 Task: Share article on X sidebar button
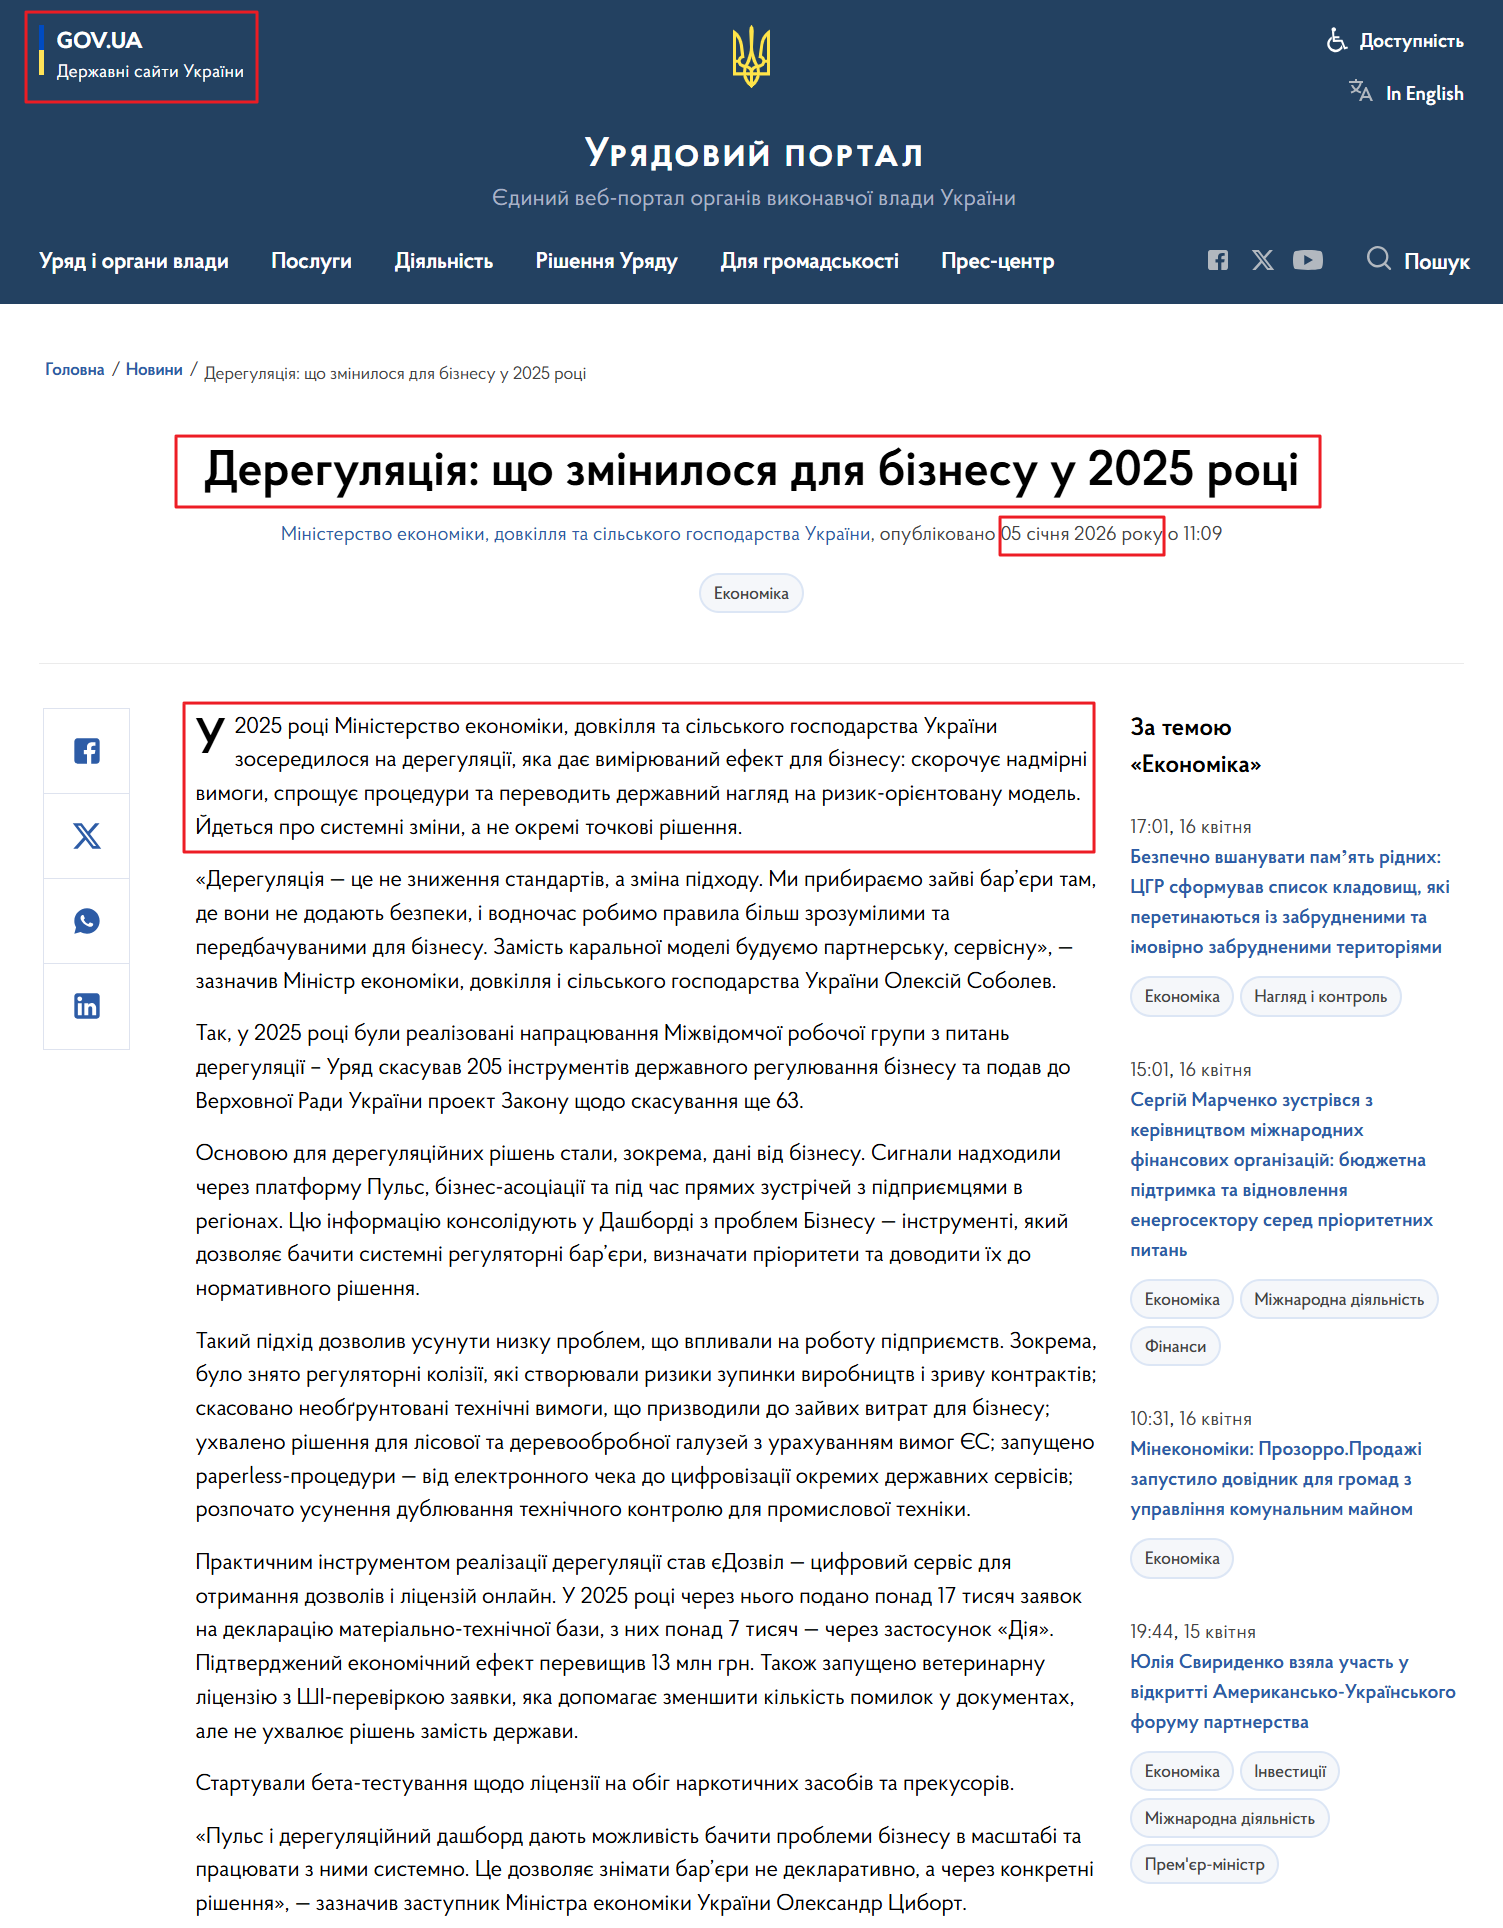[87, 836]
